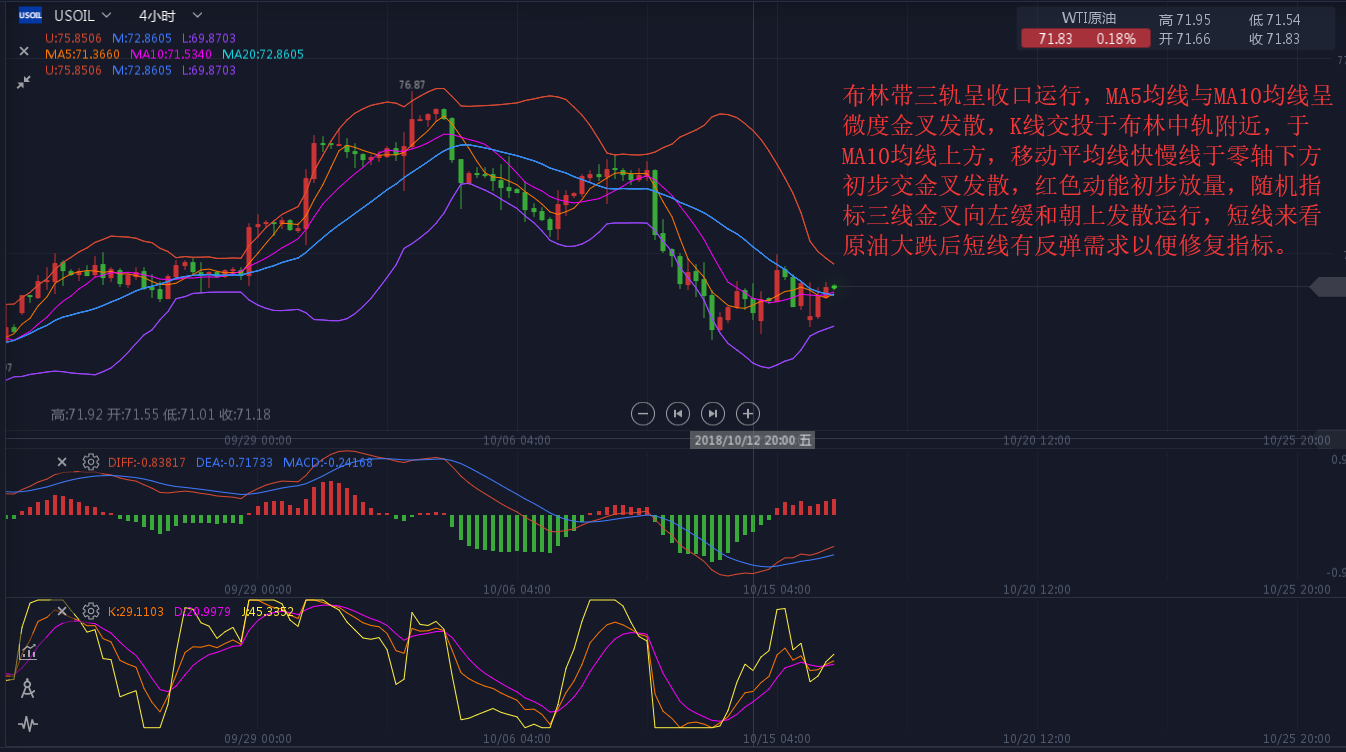The height and width of the screenshot is (752, 1346).
Task: Click the DEA:-0.71733 readout
Action: 234,462
